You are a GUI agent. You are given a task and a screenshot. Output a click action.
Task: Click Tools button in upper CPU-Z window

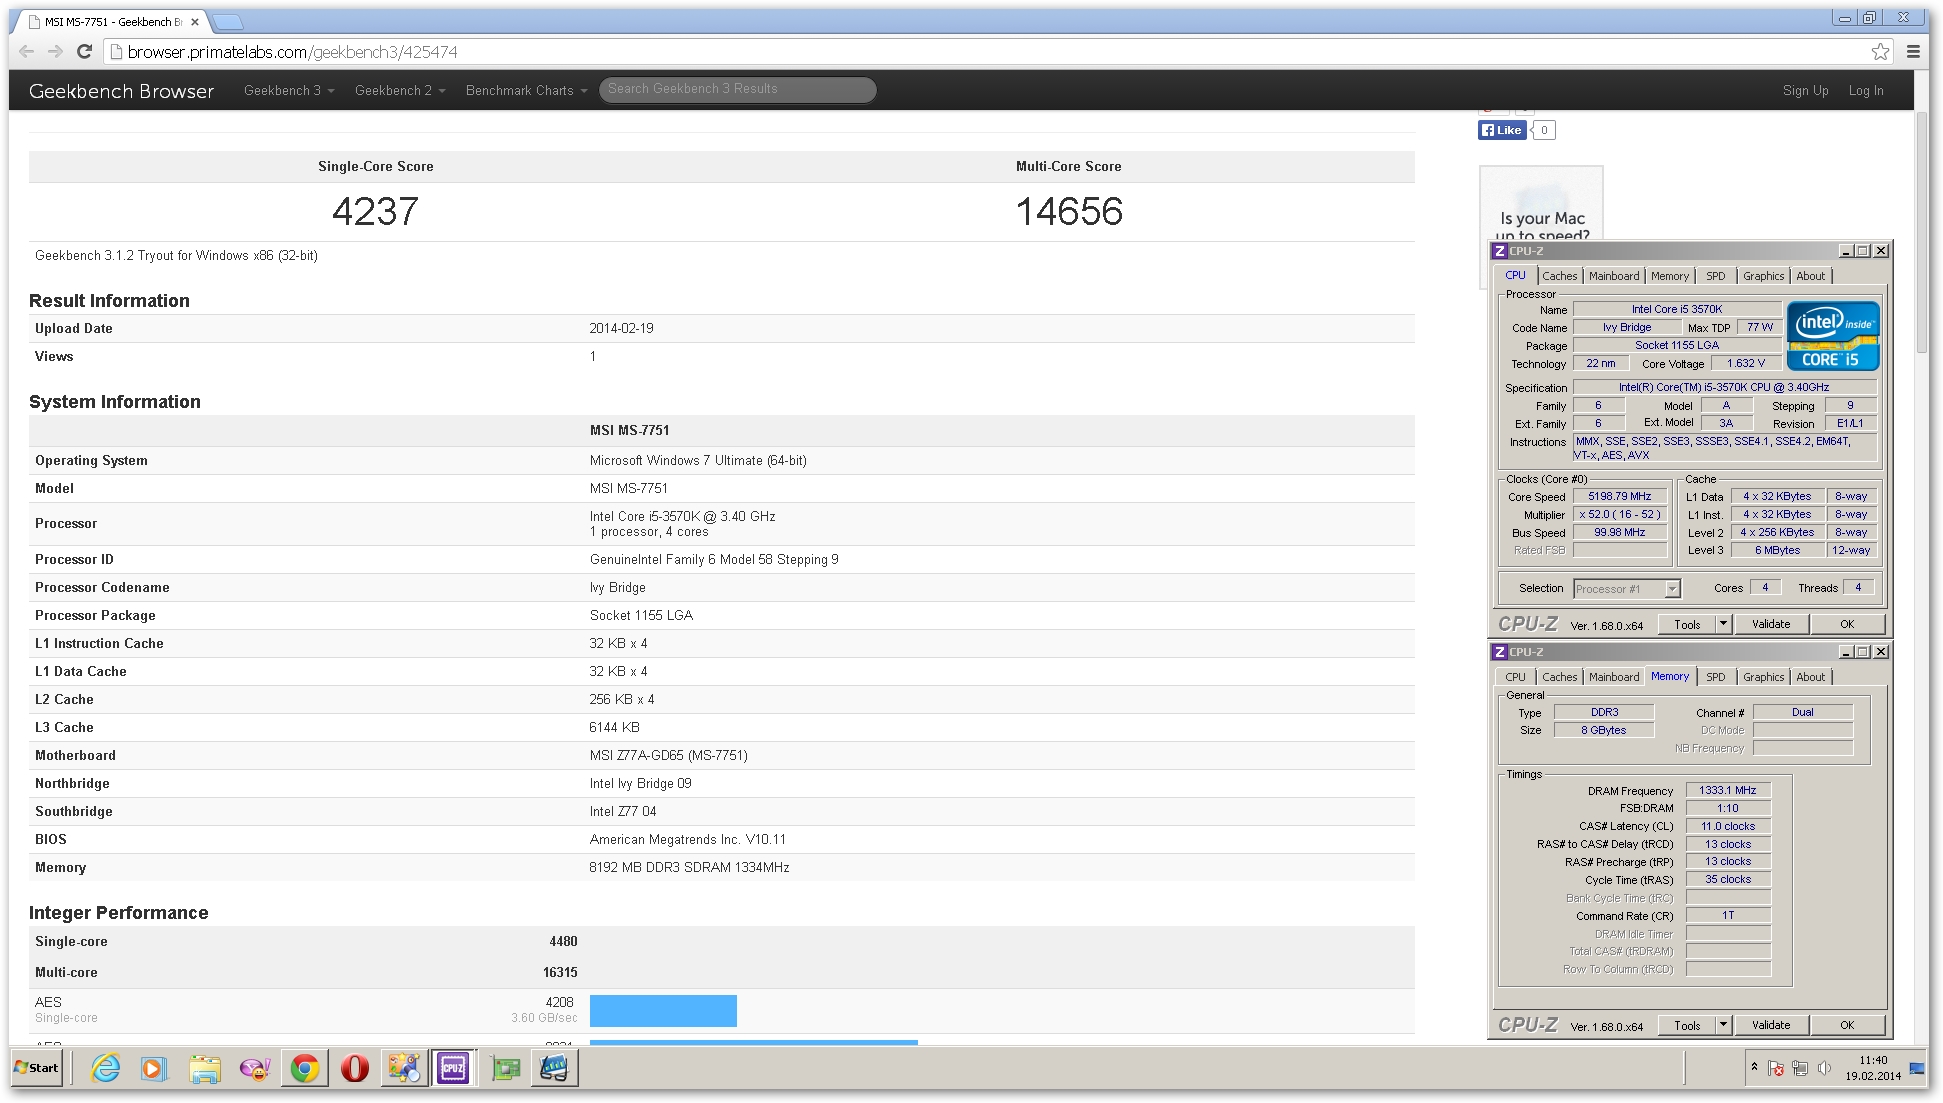[x=1687, y=624]
